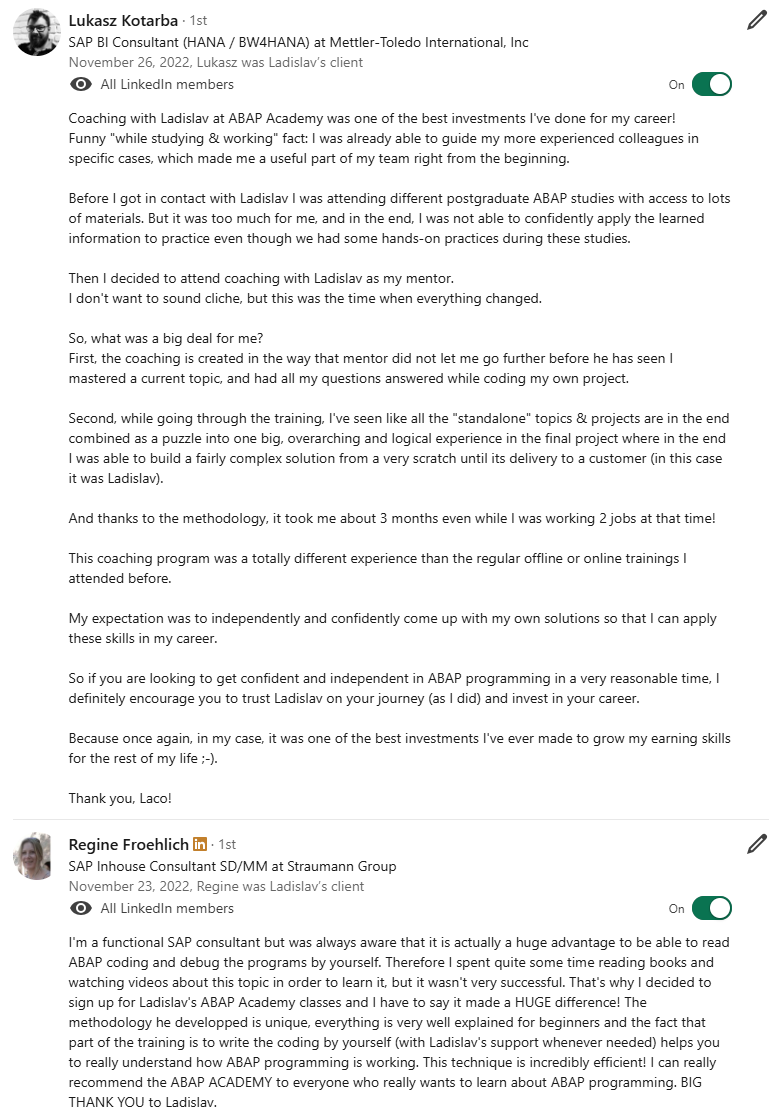Click the 'On' label beside Lukasz's toggle

coord(676,85)
